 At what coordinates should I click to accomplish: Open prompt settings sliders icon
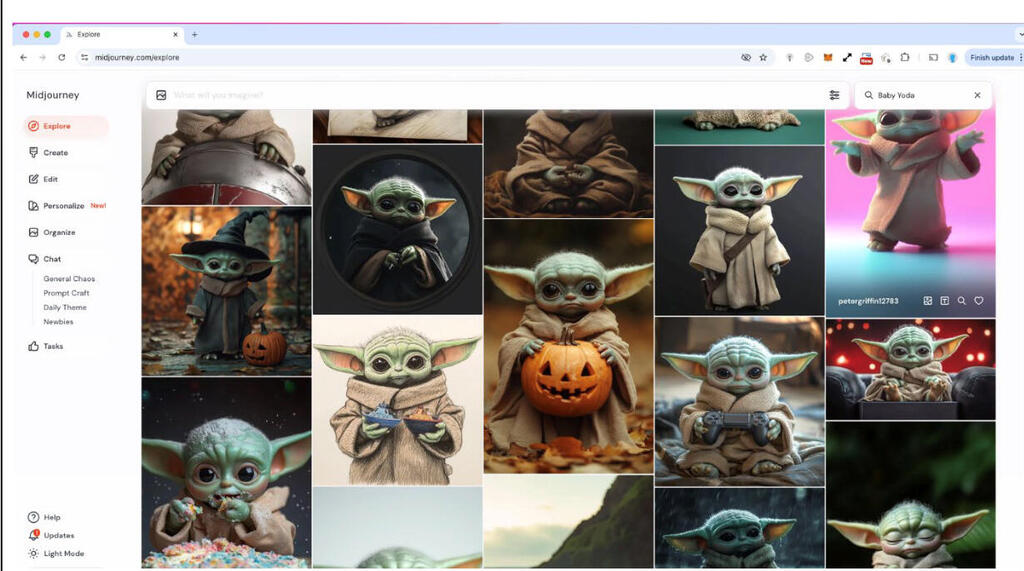[x=834, y=95]
